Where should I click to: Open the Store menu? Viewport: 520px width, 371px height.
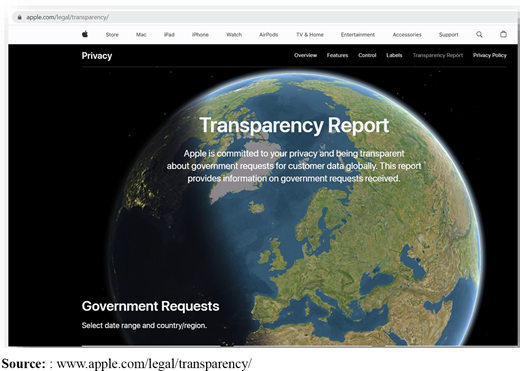click(x=112, y=35)
